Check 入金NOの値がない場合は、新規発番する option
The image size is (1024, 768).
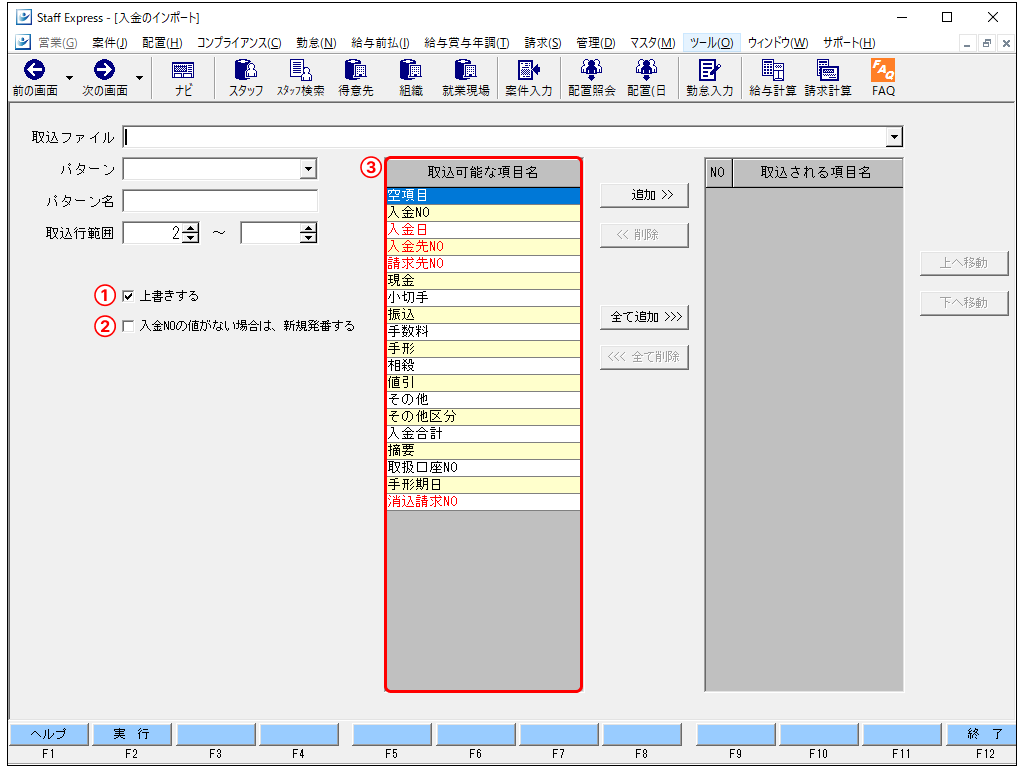127,325
